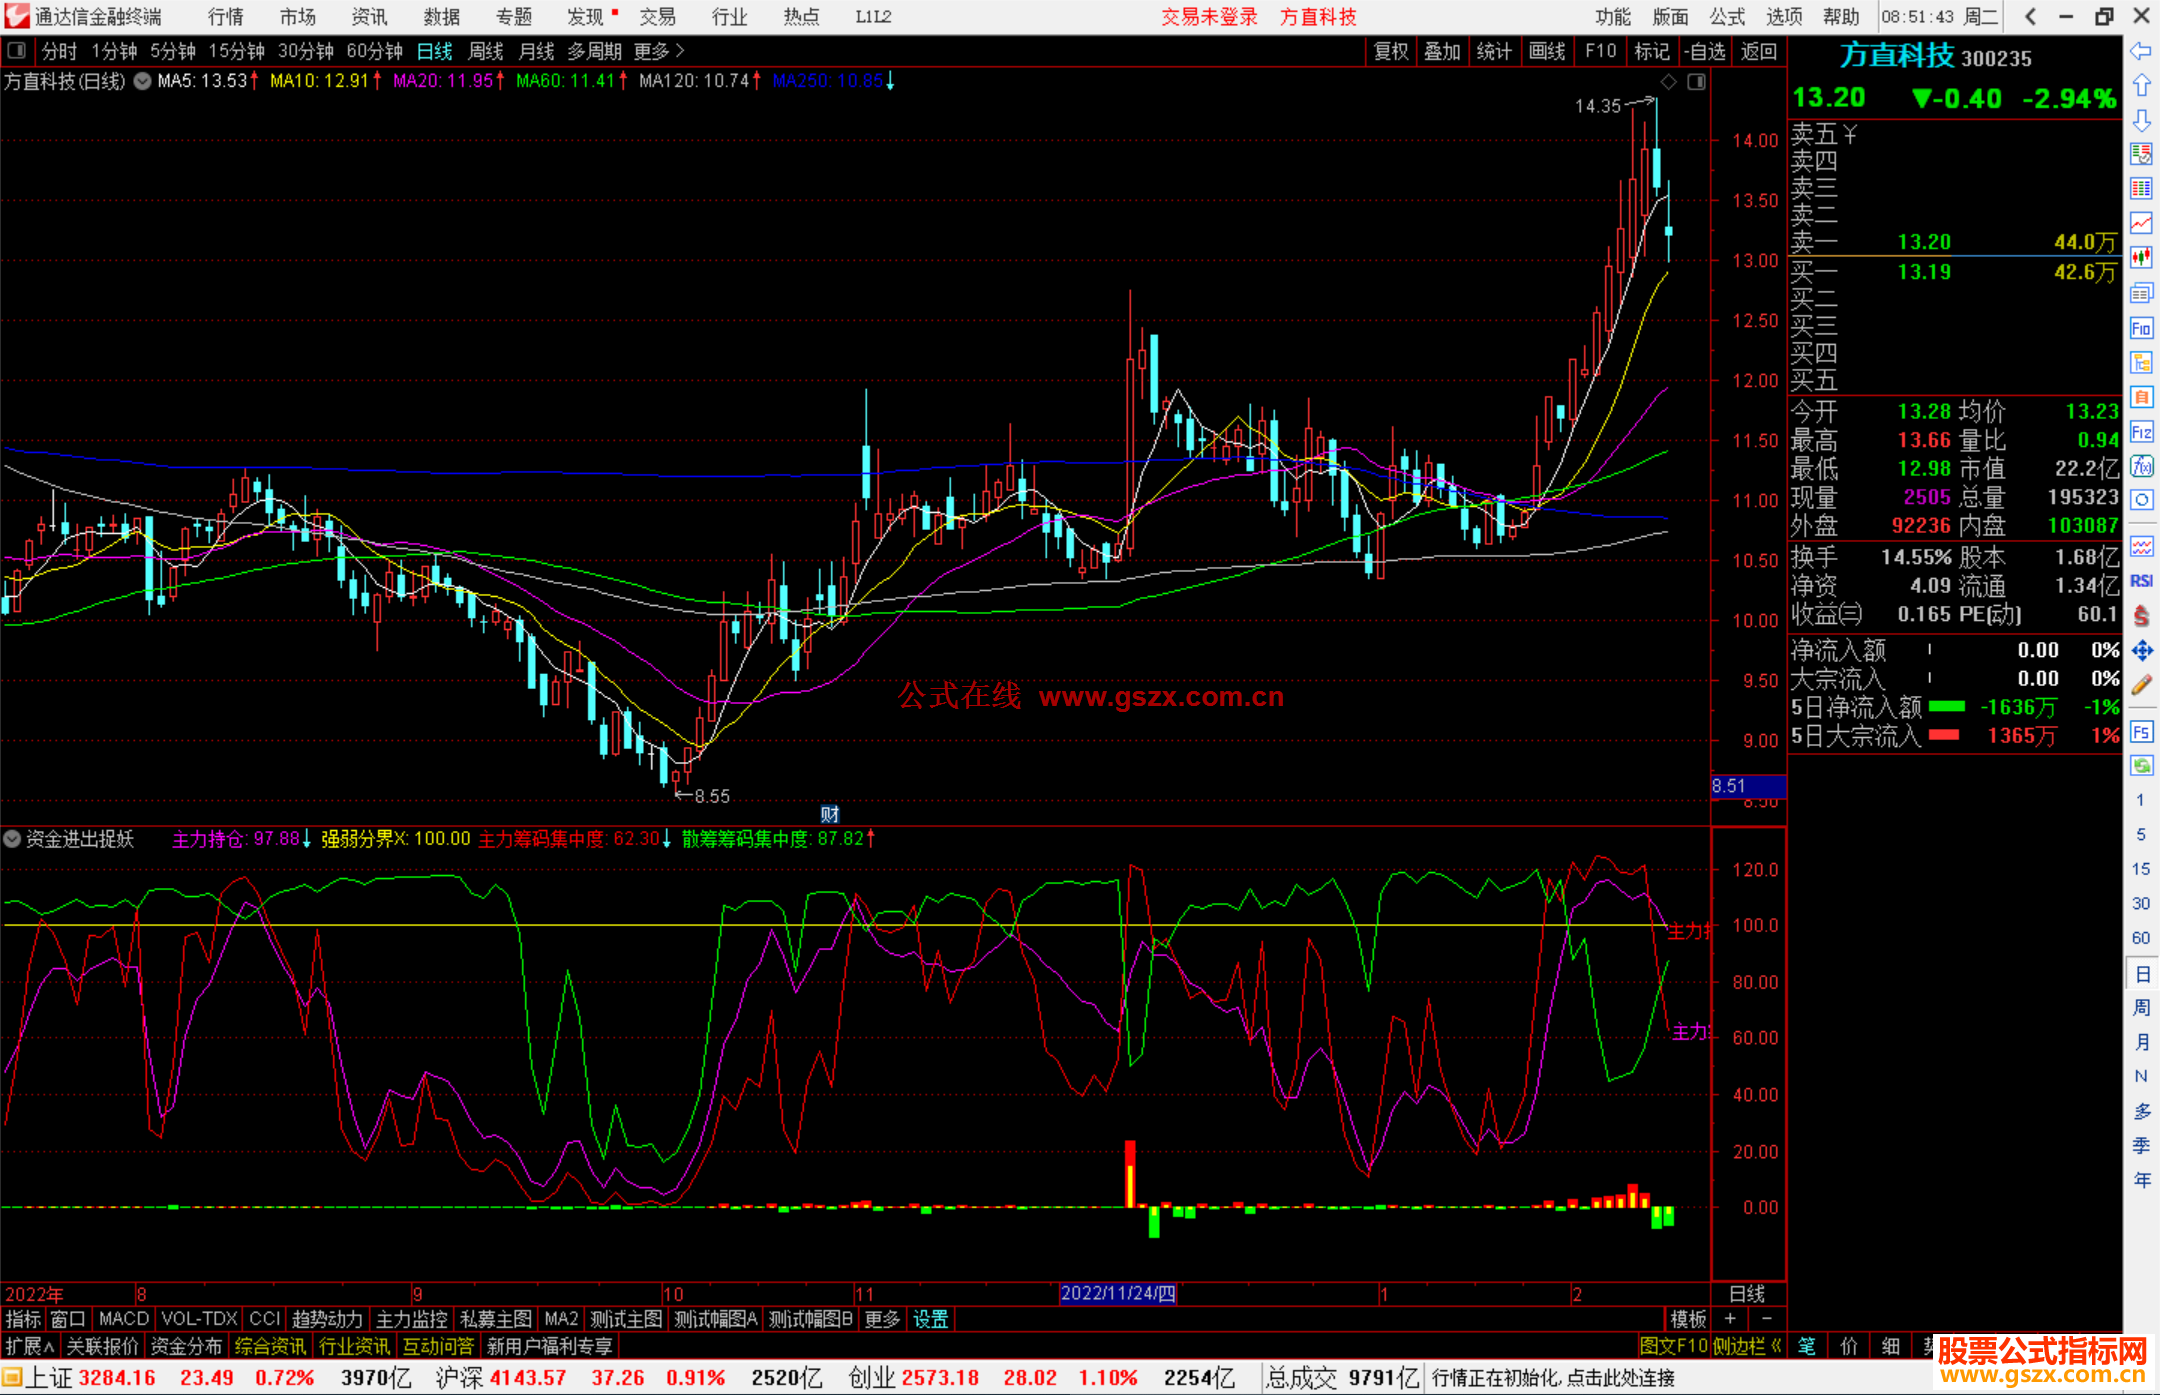Open the 资讯 menu in the menu bar
Screen dimensions: 2160x1395
coord(369,17)
